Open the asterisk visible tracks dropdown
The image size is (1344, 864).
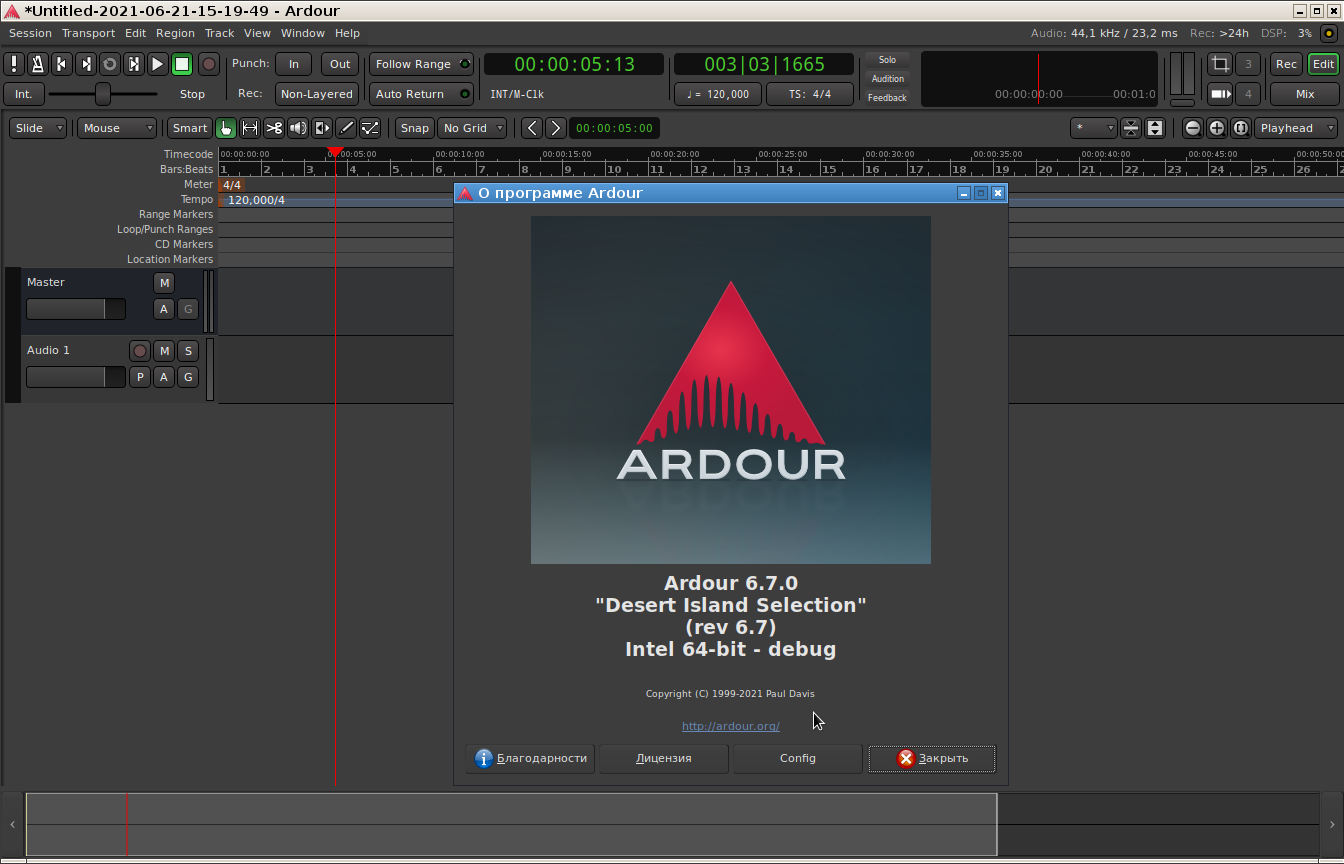1093,128
